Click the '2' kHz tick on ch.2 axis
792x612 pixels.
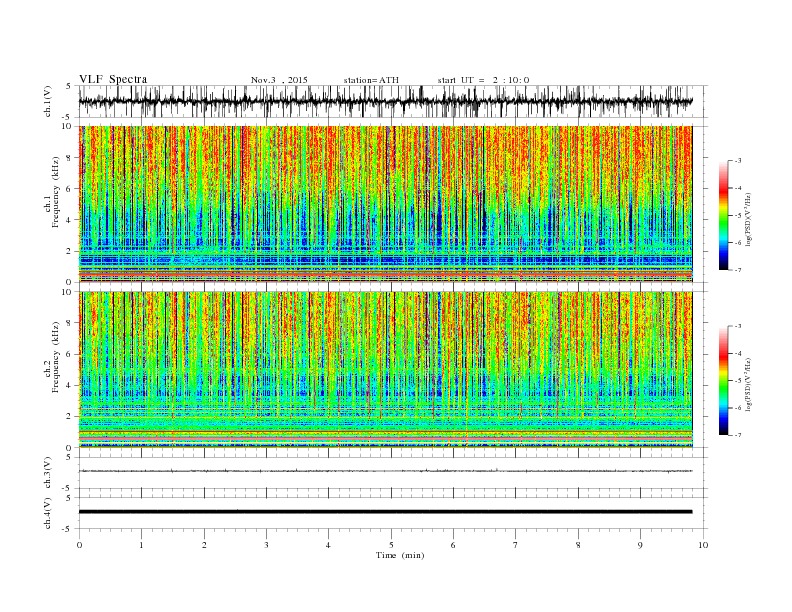[70, 417]
